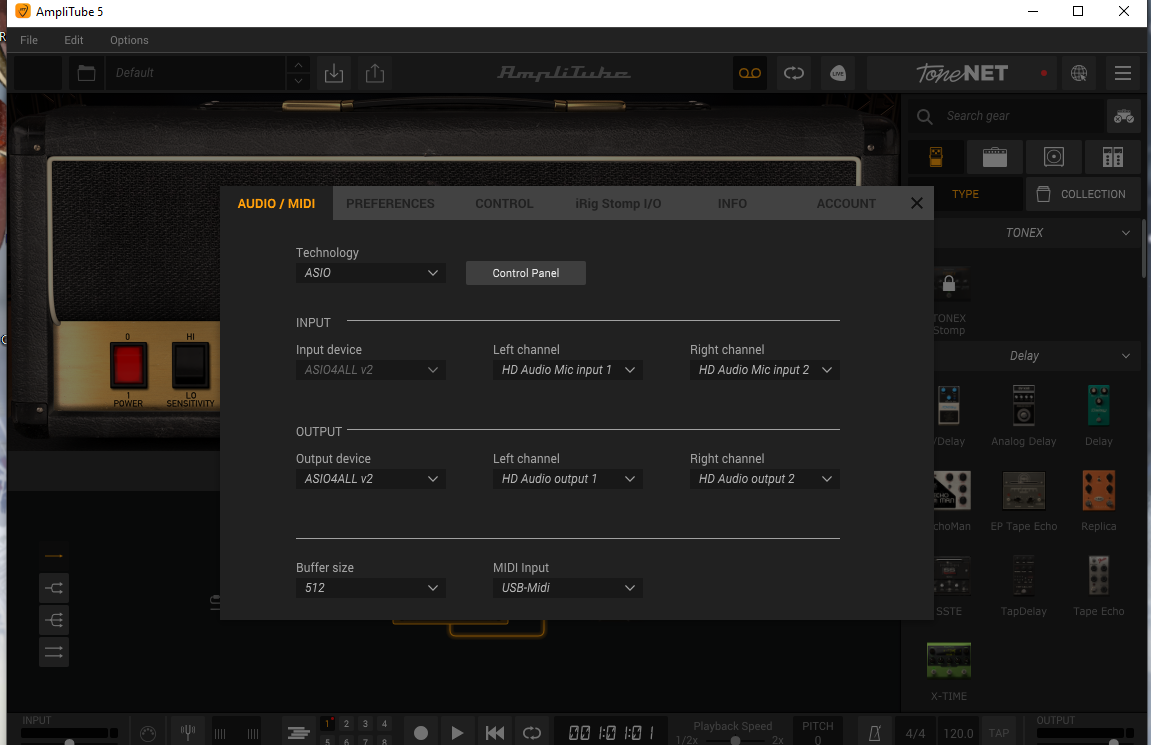This screenshot has width=1151, height=745.
Task: Open the Buffer size dropdown
Action: (x=371, y=588)
